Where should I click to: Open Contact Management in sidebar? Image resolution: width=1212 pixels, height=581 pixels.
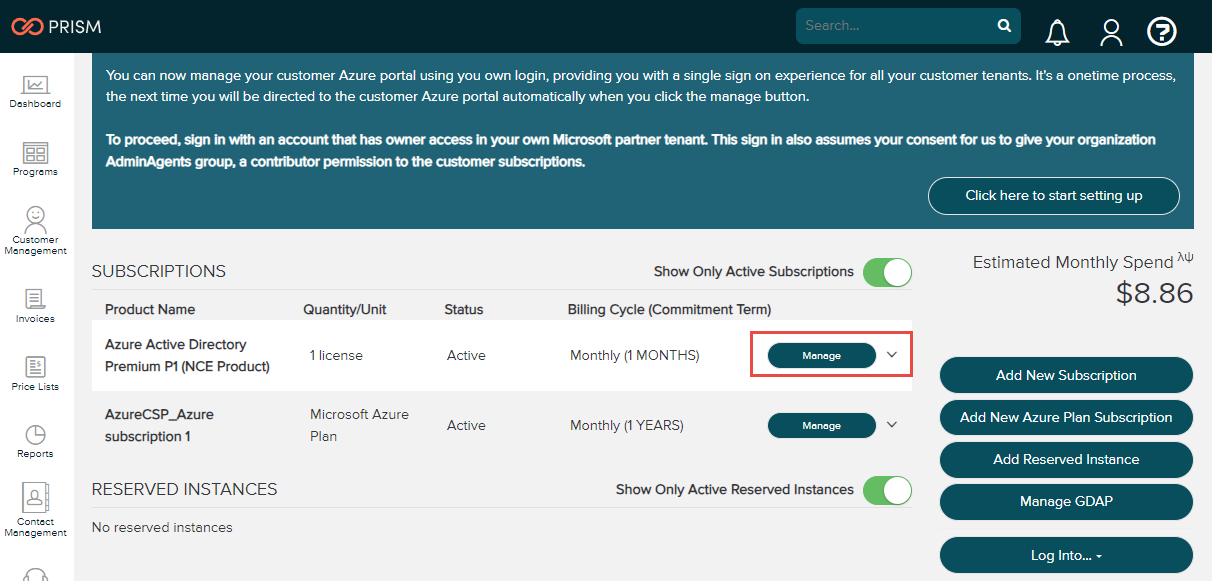tap(36, 511)
